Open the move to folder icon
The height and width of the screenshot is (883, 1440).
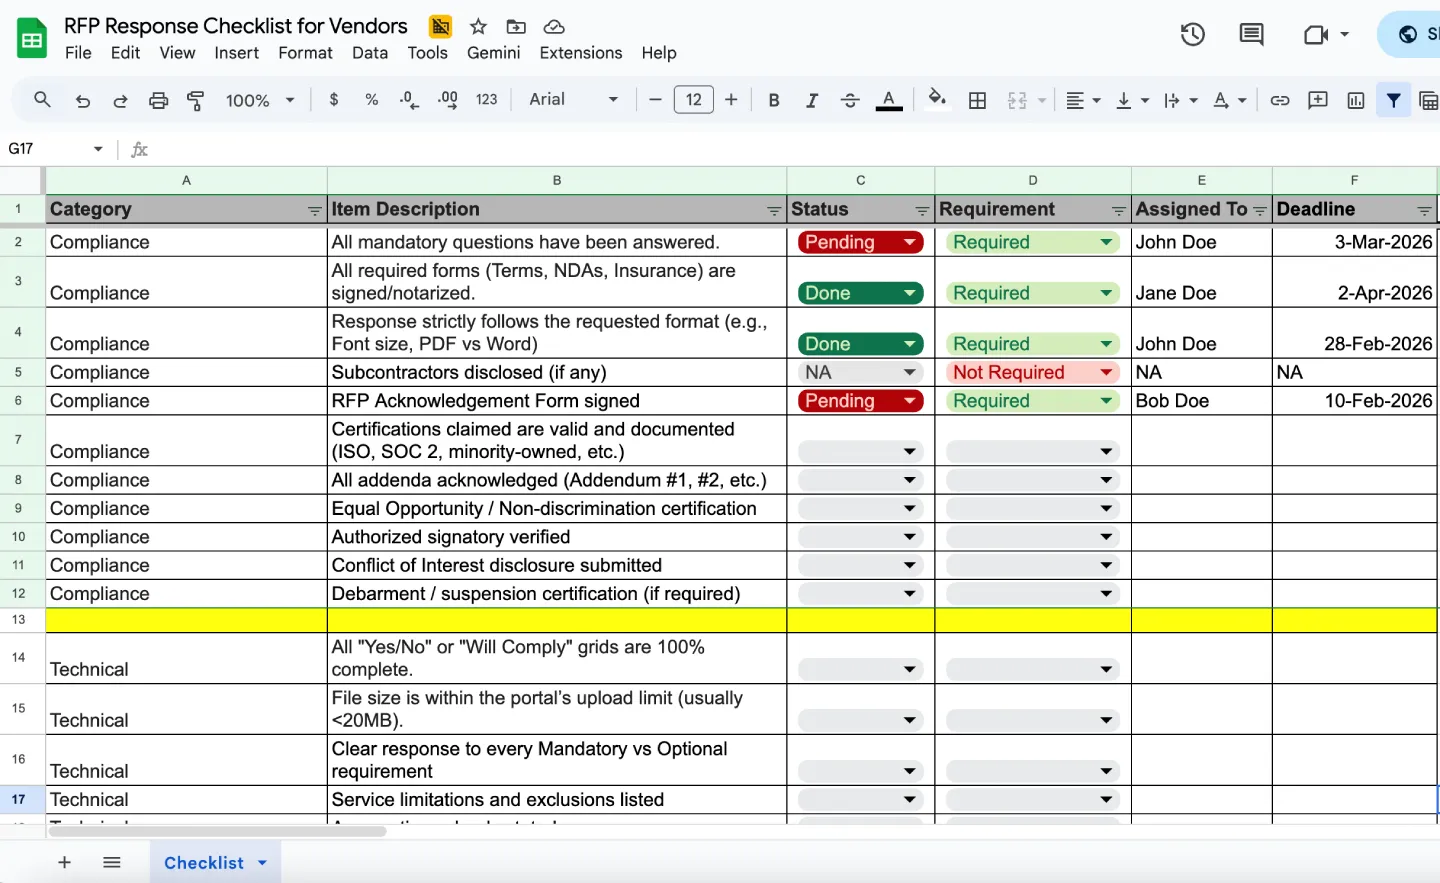[516, 26]
